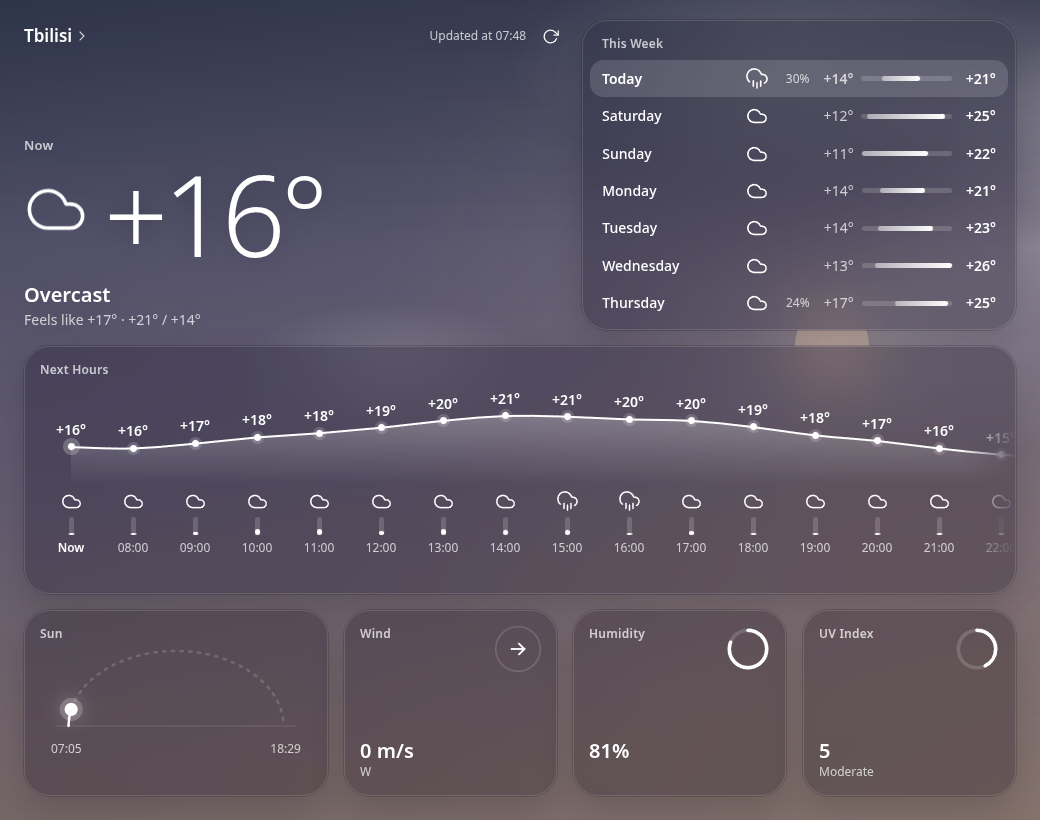Click the humidity ring gauge

tap(748, 649)
